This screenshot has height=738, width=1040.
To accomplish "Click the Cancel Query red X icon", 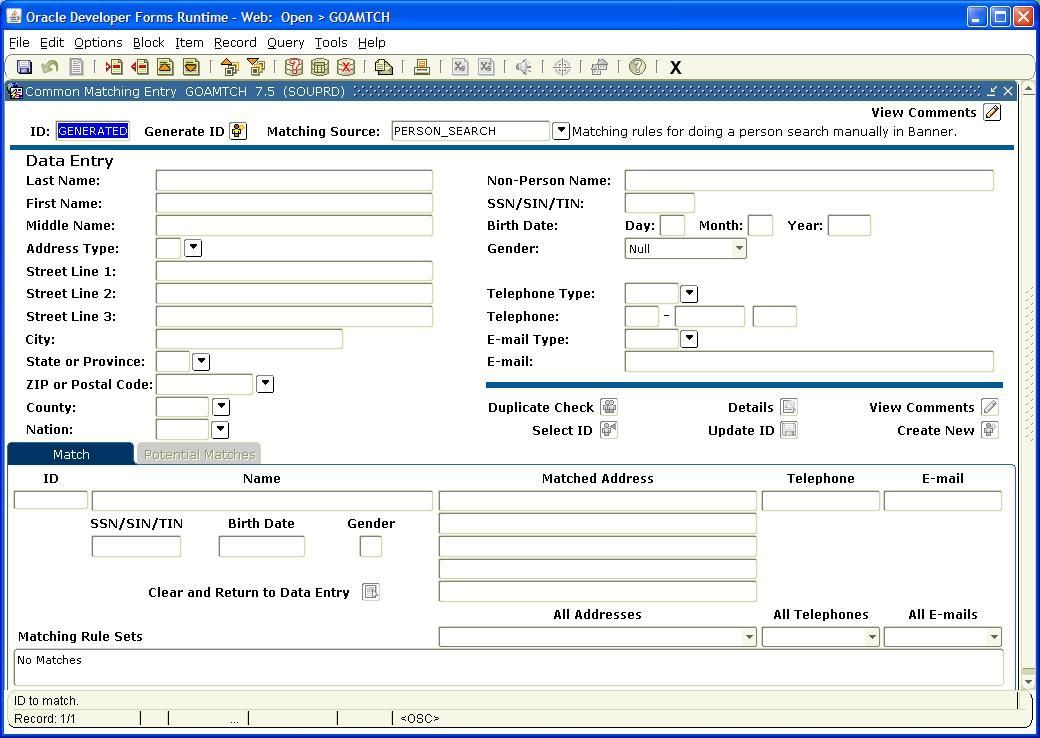I will coord(346,67).
